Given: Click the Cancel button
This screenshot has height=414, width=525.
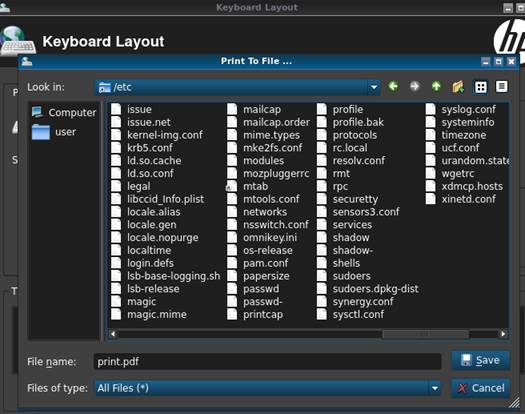Looking at the screenshot, I should tap(481, 388).
